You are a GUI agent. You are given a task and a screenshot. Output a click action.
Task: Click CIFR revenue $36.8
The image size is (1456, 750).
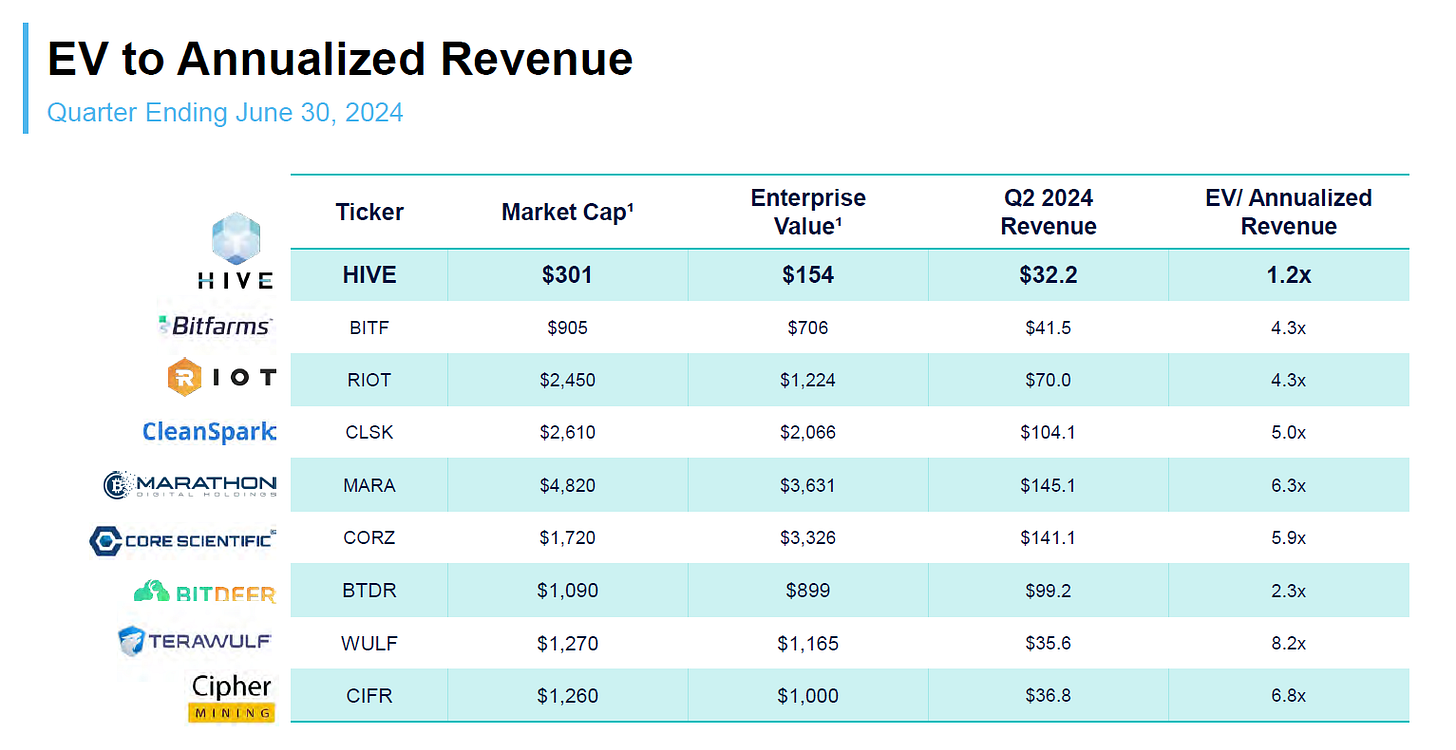coord(1048,696)
